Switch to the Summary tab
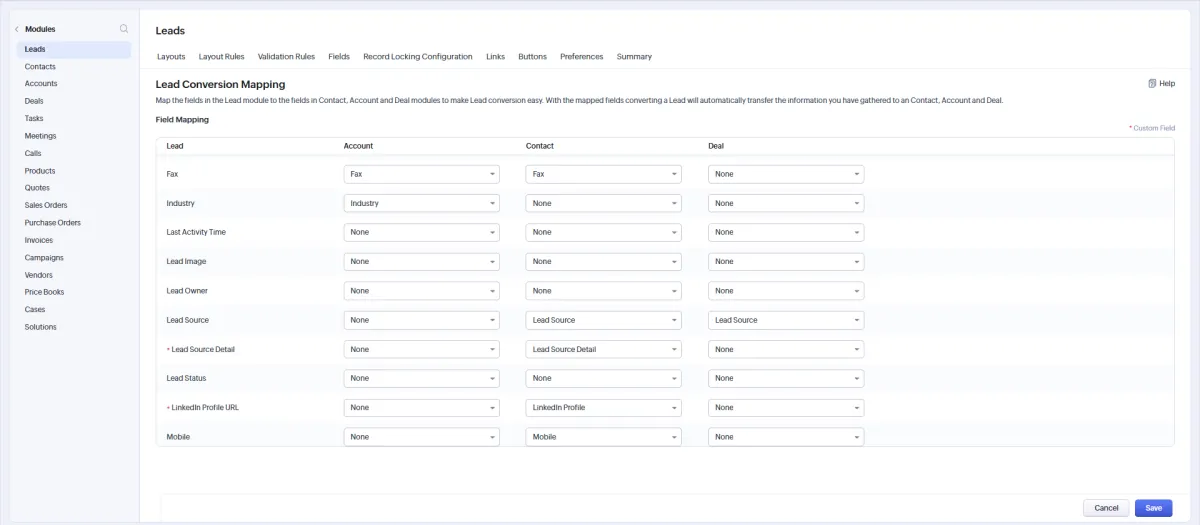The width and height of the screenshot is (1200, 525). tap(634, 57)
